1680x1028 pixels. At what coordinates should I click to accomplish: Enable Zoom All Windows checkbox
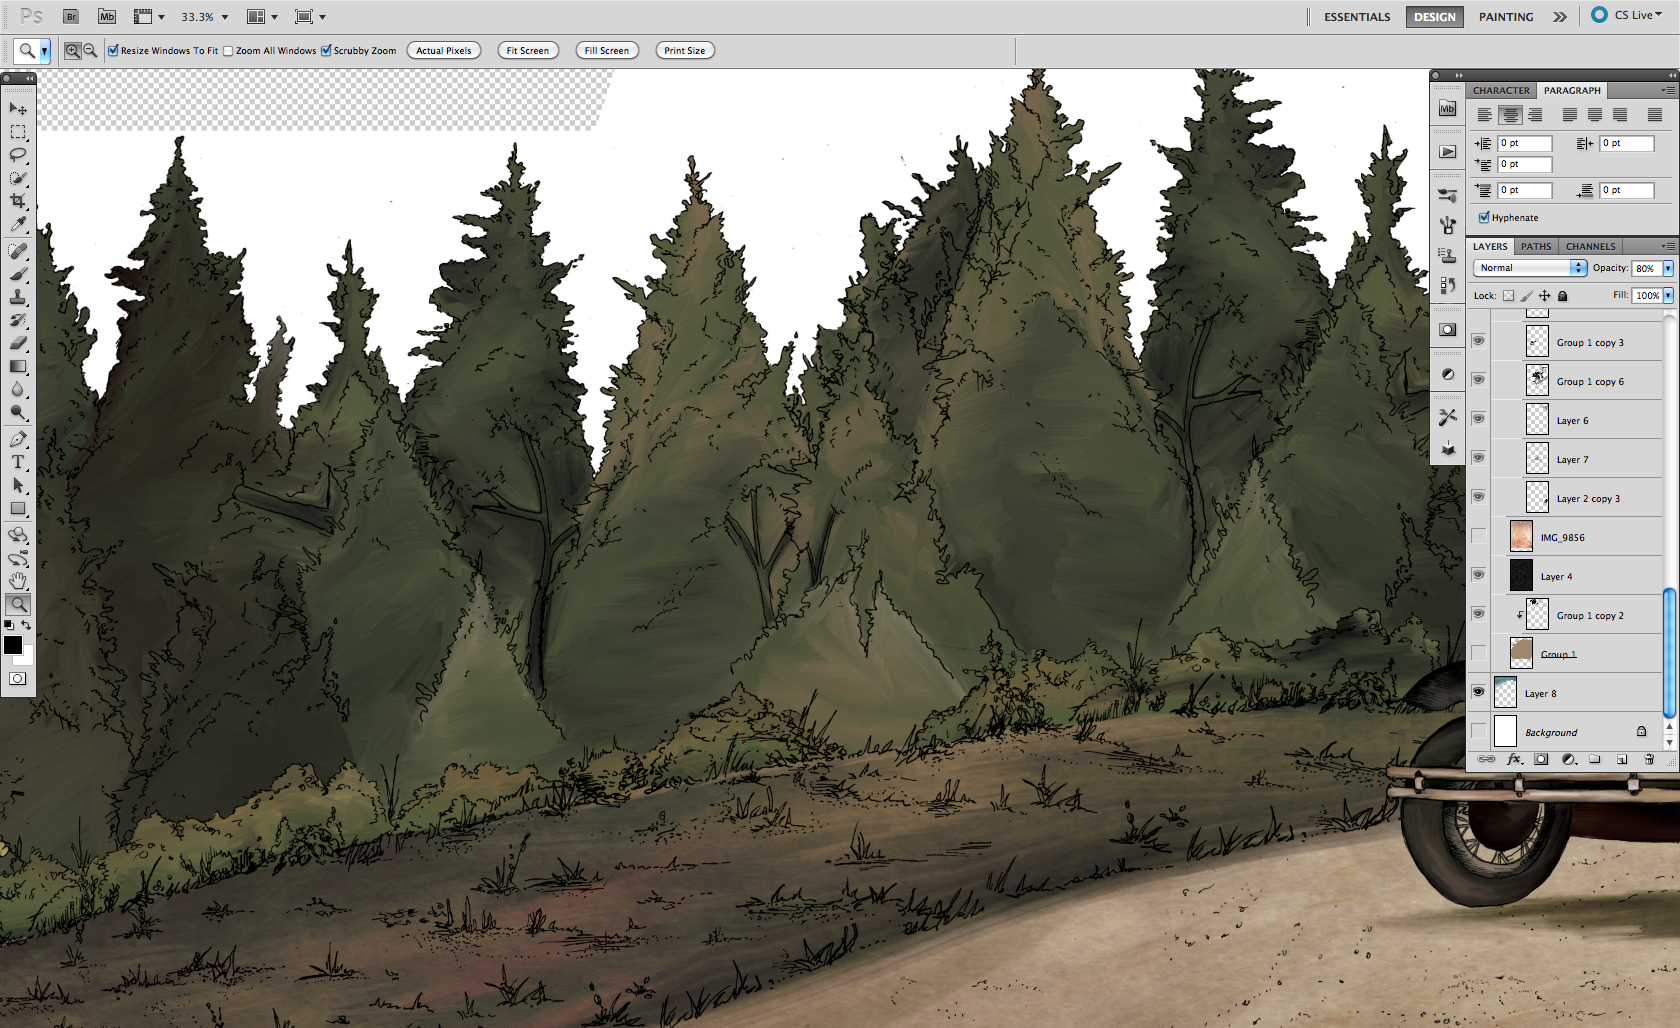coord(228,51)
